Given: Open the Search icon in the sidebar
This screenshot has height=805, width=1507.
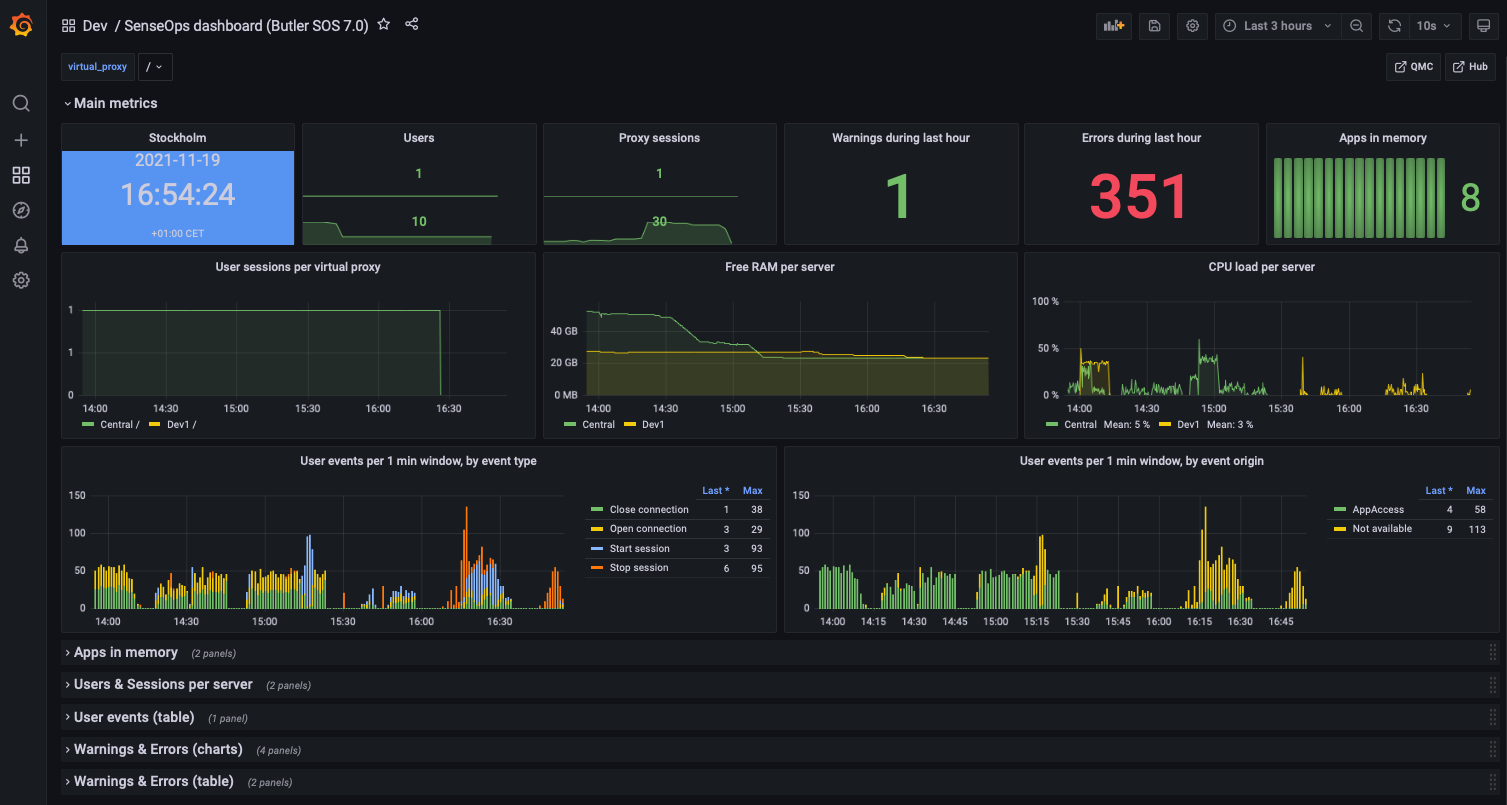Looking at the screenshot, I should pos(20,103).
